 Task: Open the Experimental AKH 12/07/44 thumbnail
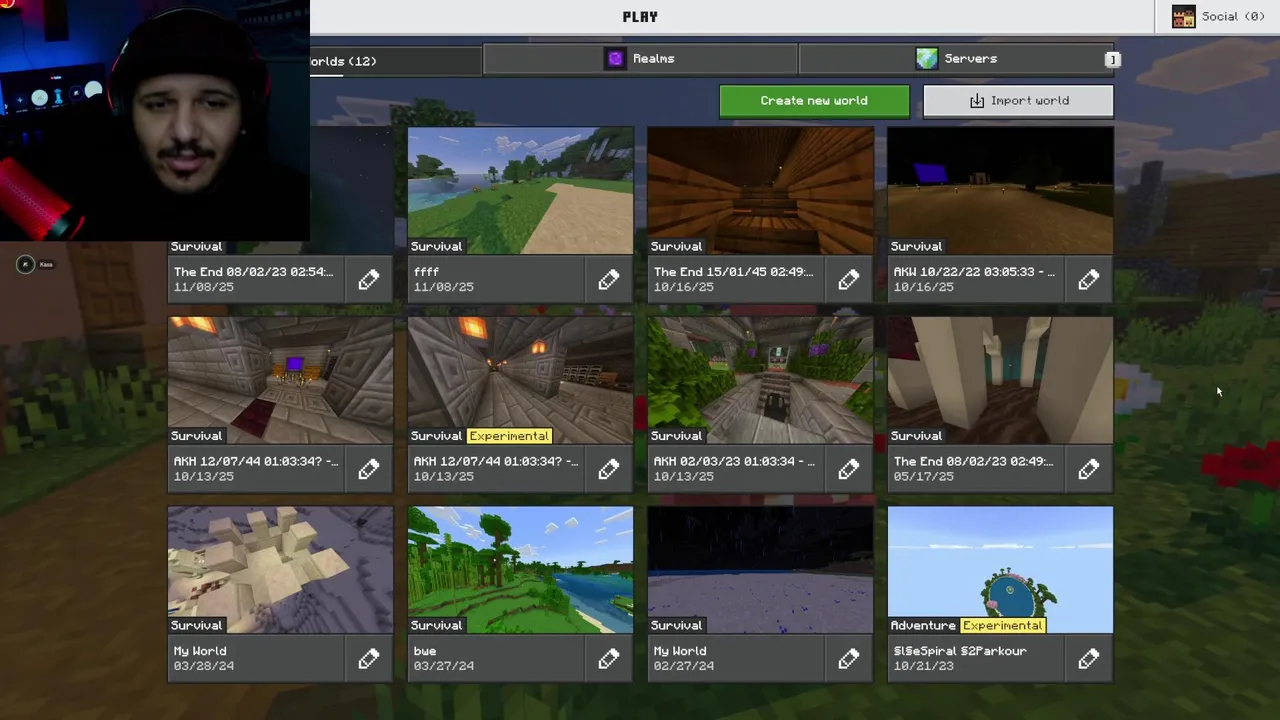(520, 380)
